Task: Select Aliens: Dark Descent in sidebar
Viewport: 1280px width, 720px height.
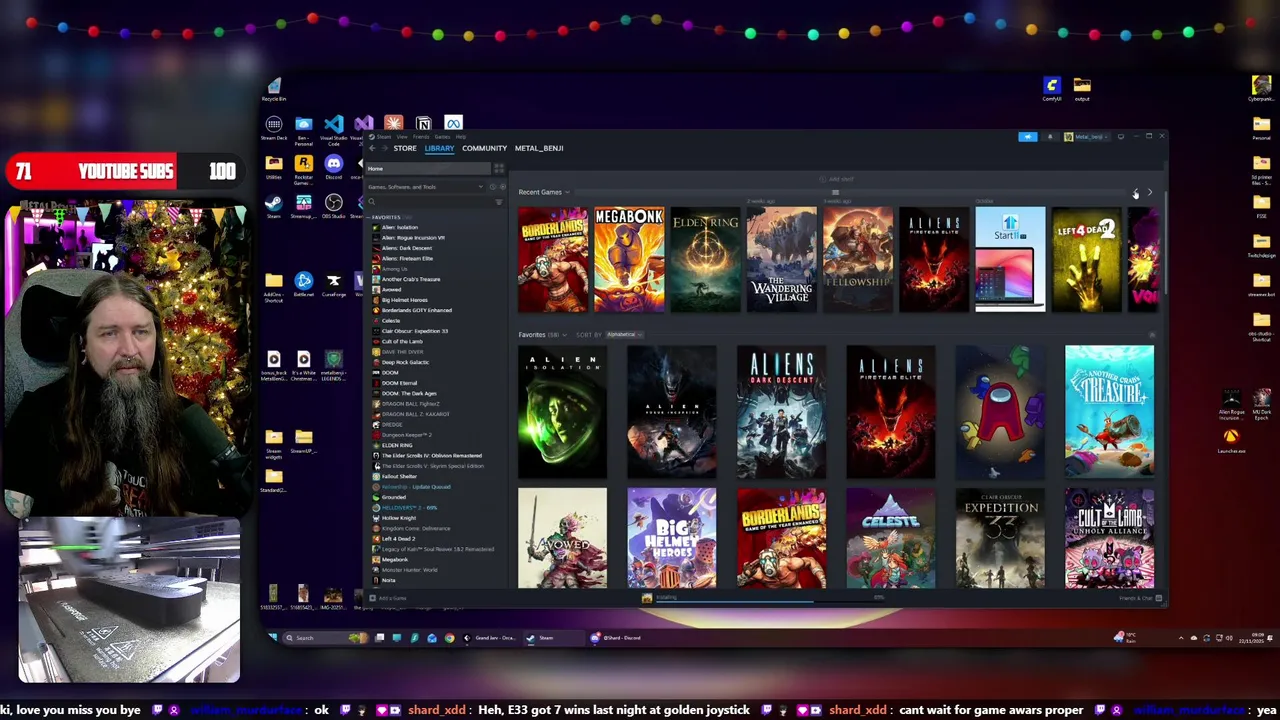Action: (406, 248)
